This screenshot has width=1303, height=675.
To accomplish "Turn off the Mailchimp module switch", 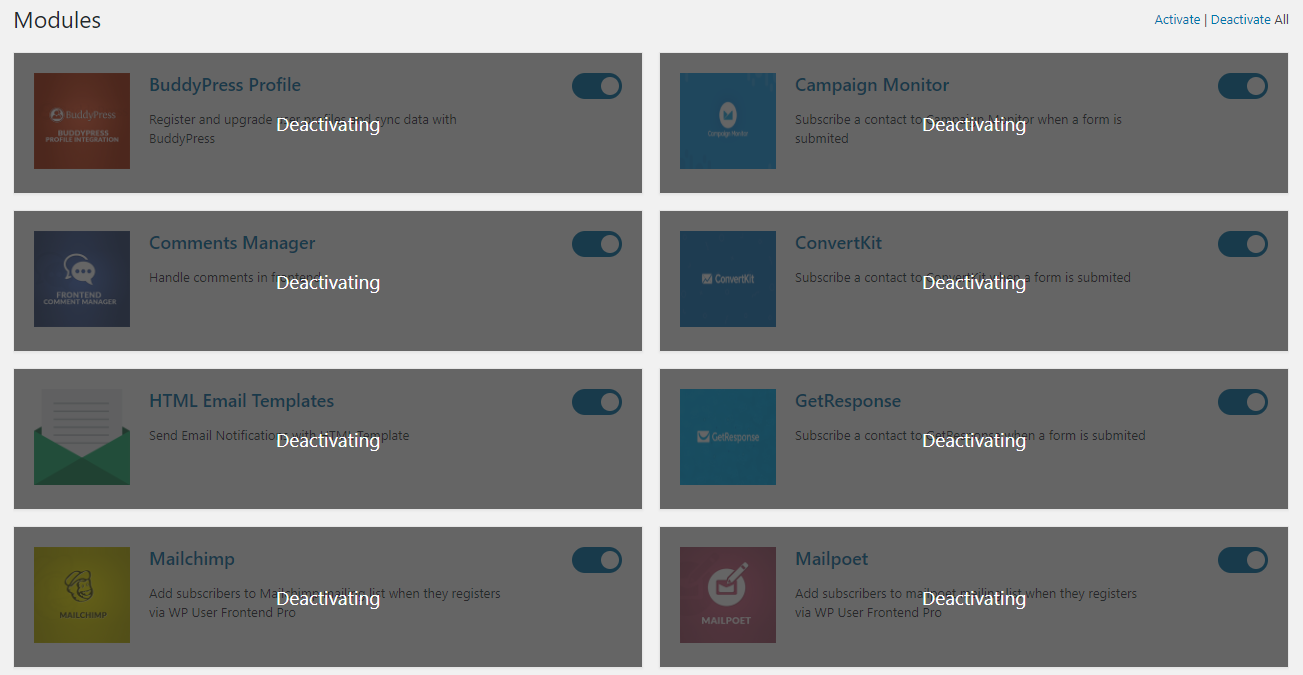I will click(x=597, y=560).
